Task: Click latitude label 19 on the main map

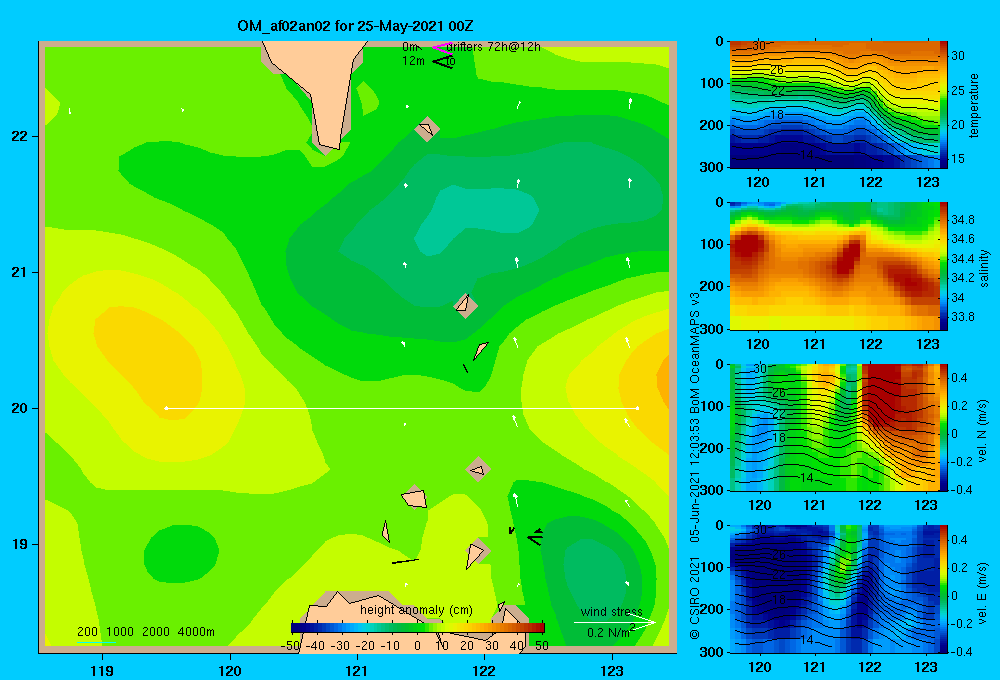Action: 20,544
